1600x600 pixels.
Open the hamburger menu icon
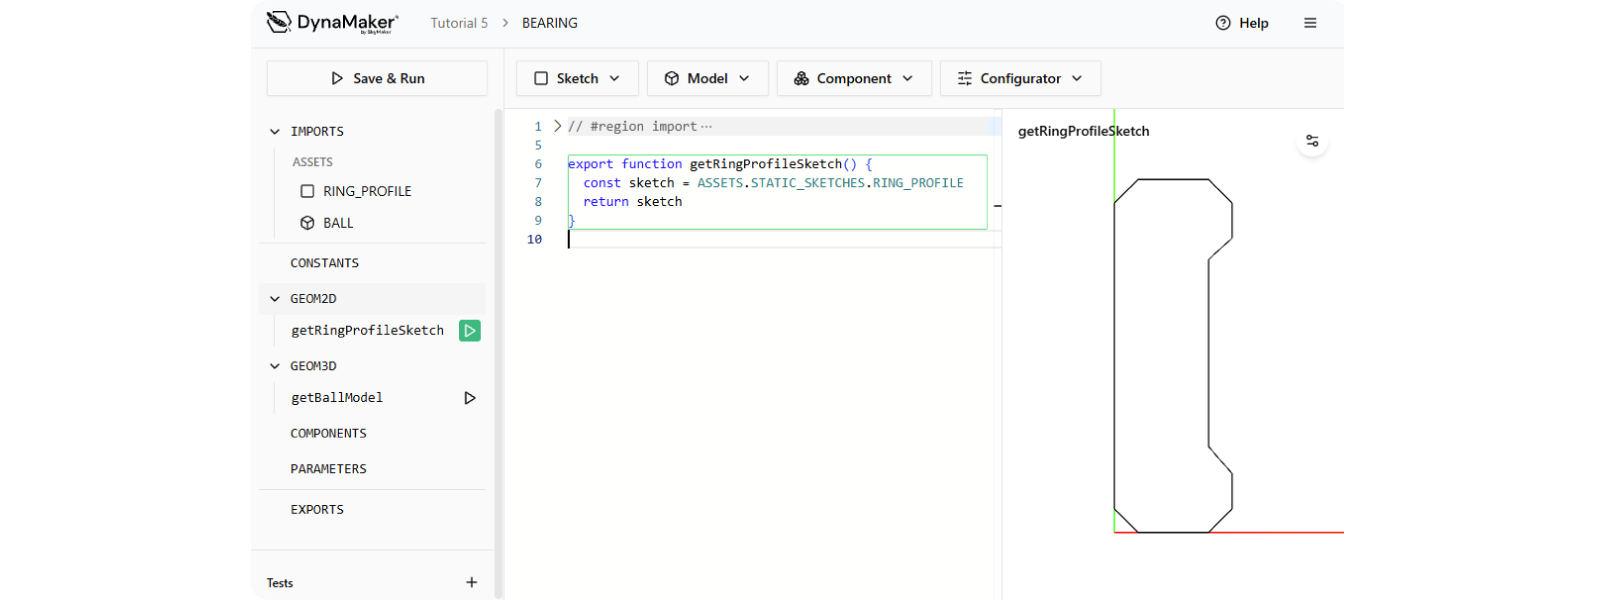coord(1310,23)
